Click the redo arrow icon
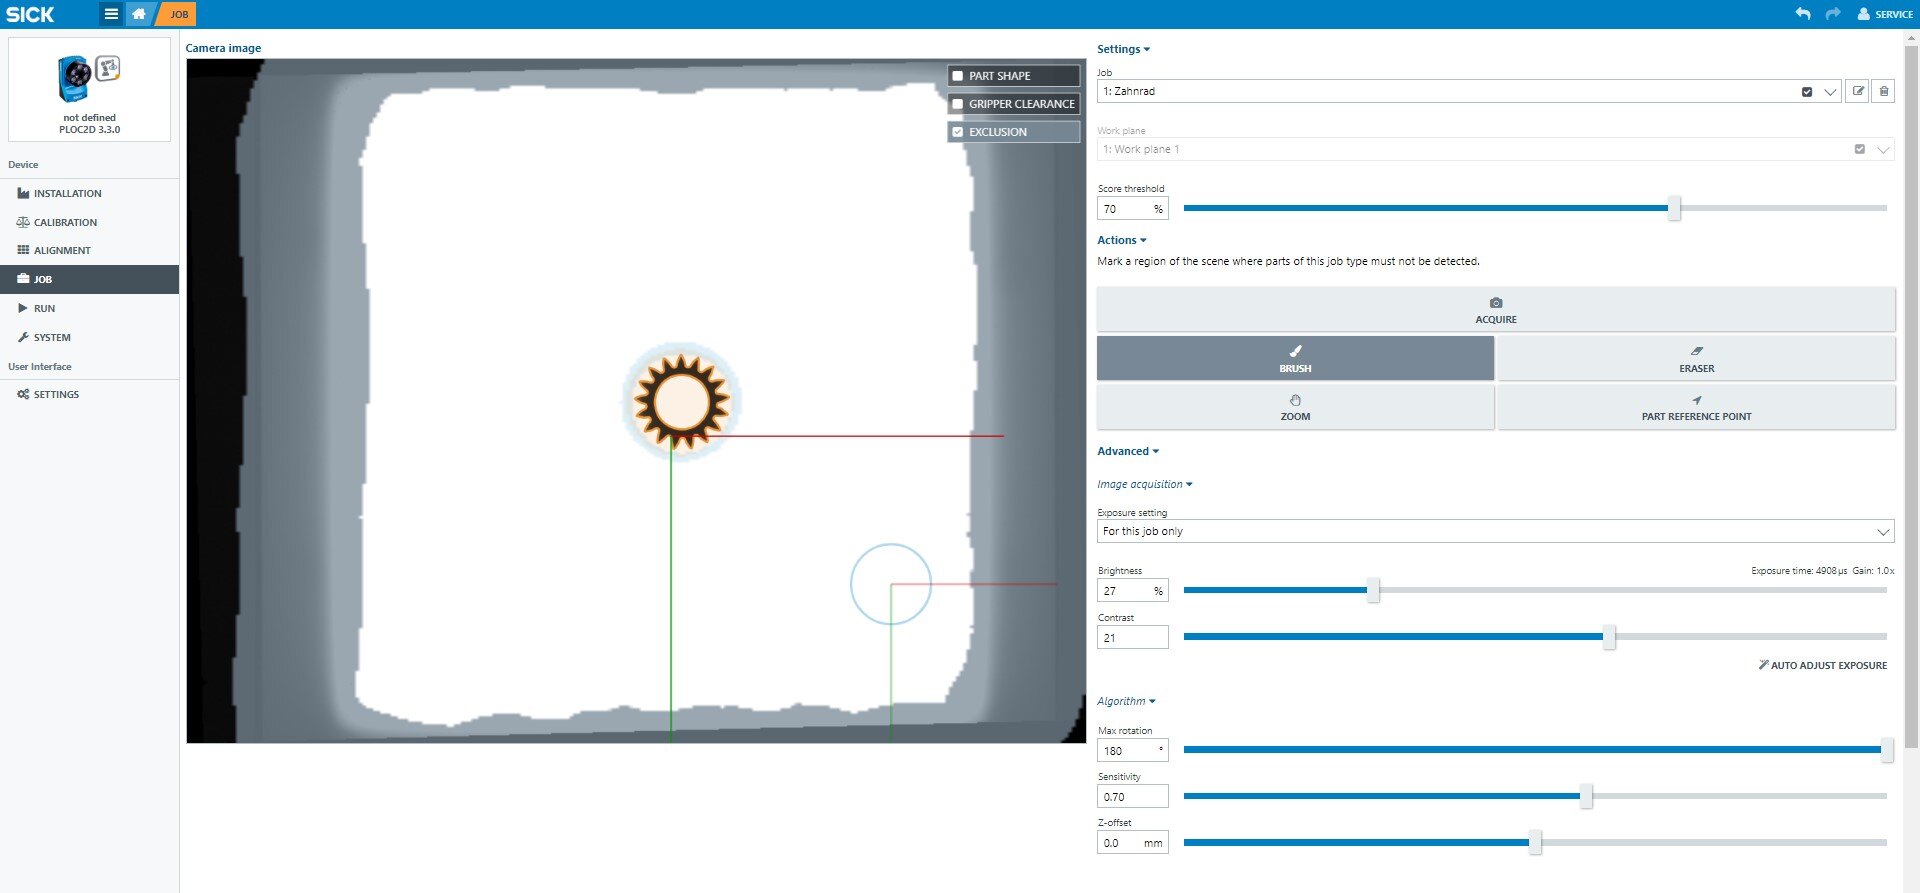Image resolution: width=1920 pixels, height=893 pixels. pos(1832,14)
